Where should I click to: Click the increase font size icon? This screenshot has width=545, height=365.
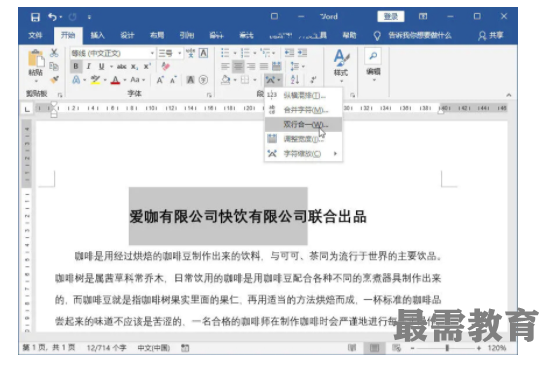tap(160, 80)
